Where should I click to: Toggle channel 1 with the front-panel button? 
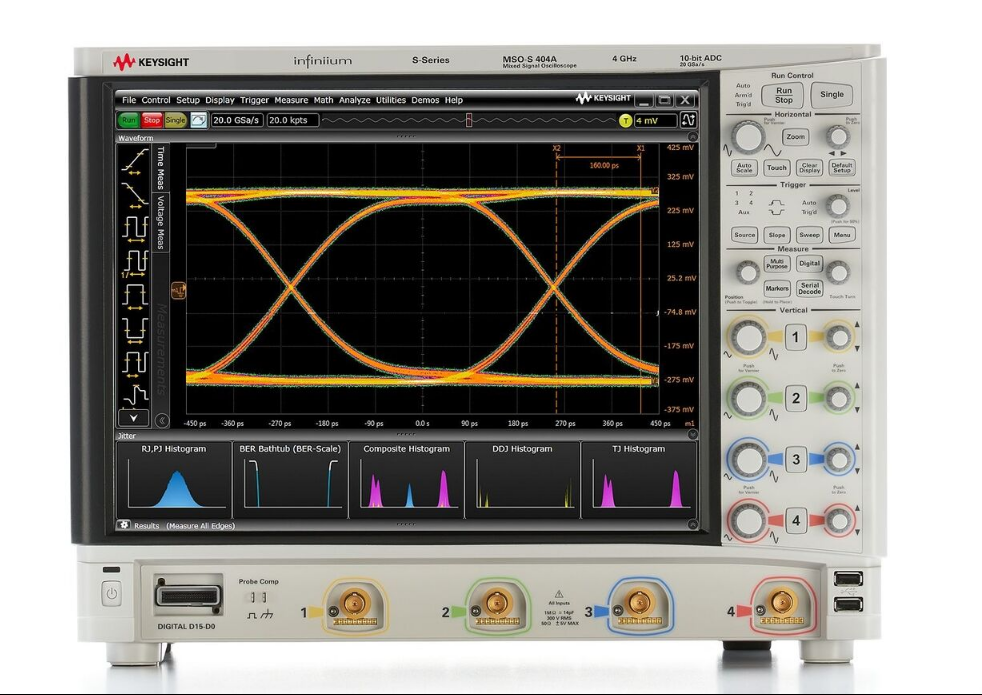[x=796, y=338]
